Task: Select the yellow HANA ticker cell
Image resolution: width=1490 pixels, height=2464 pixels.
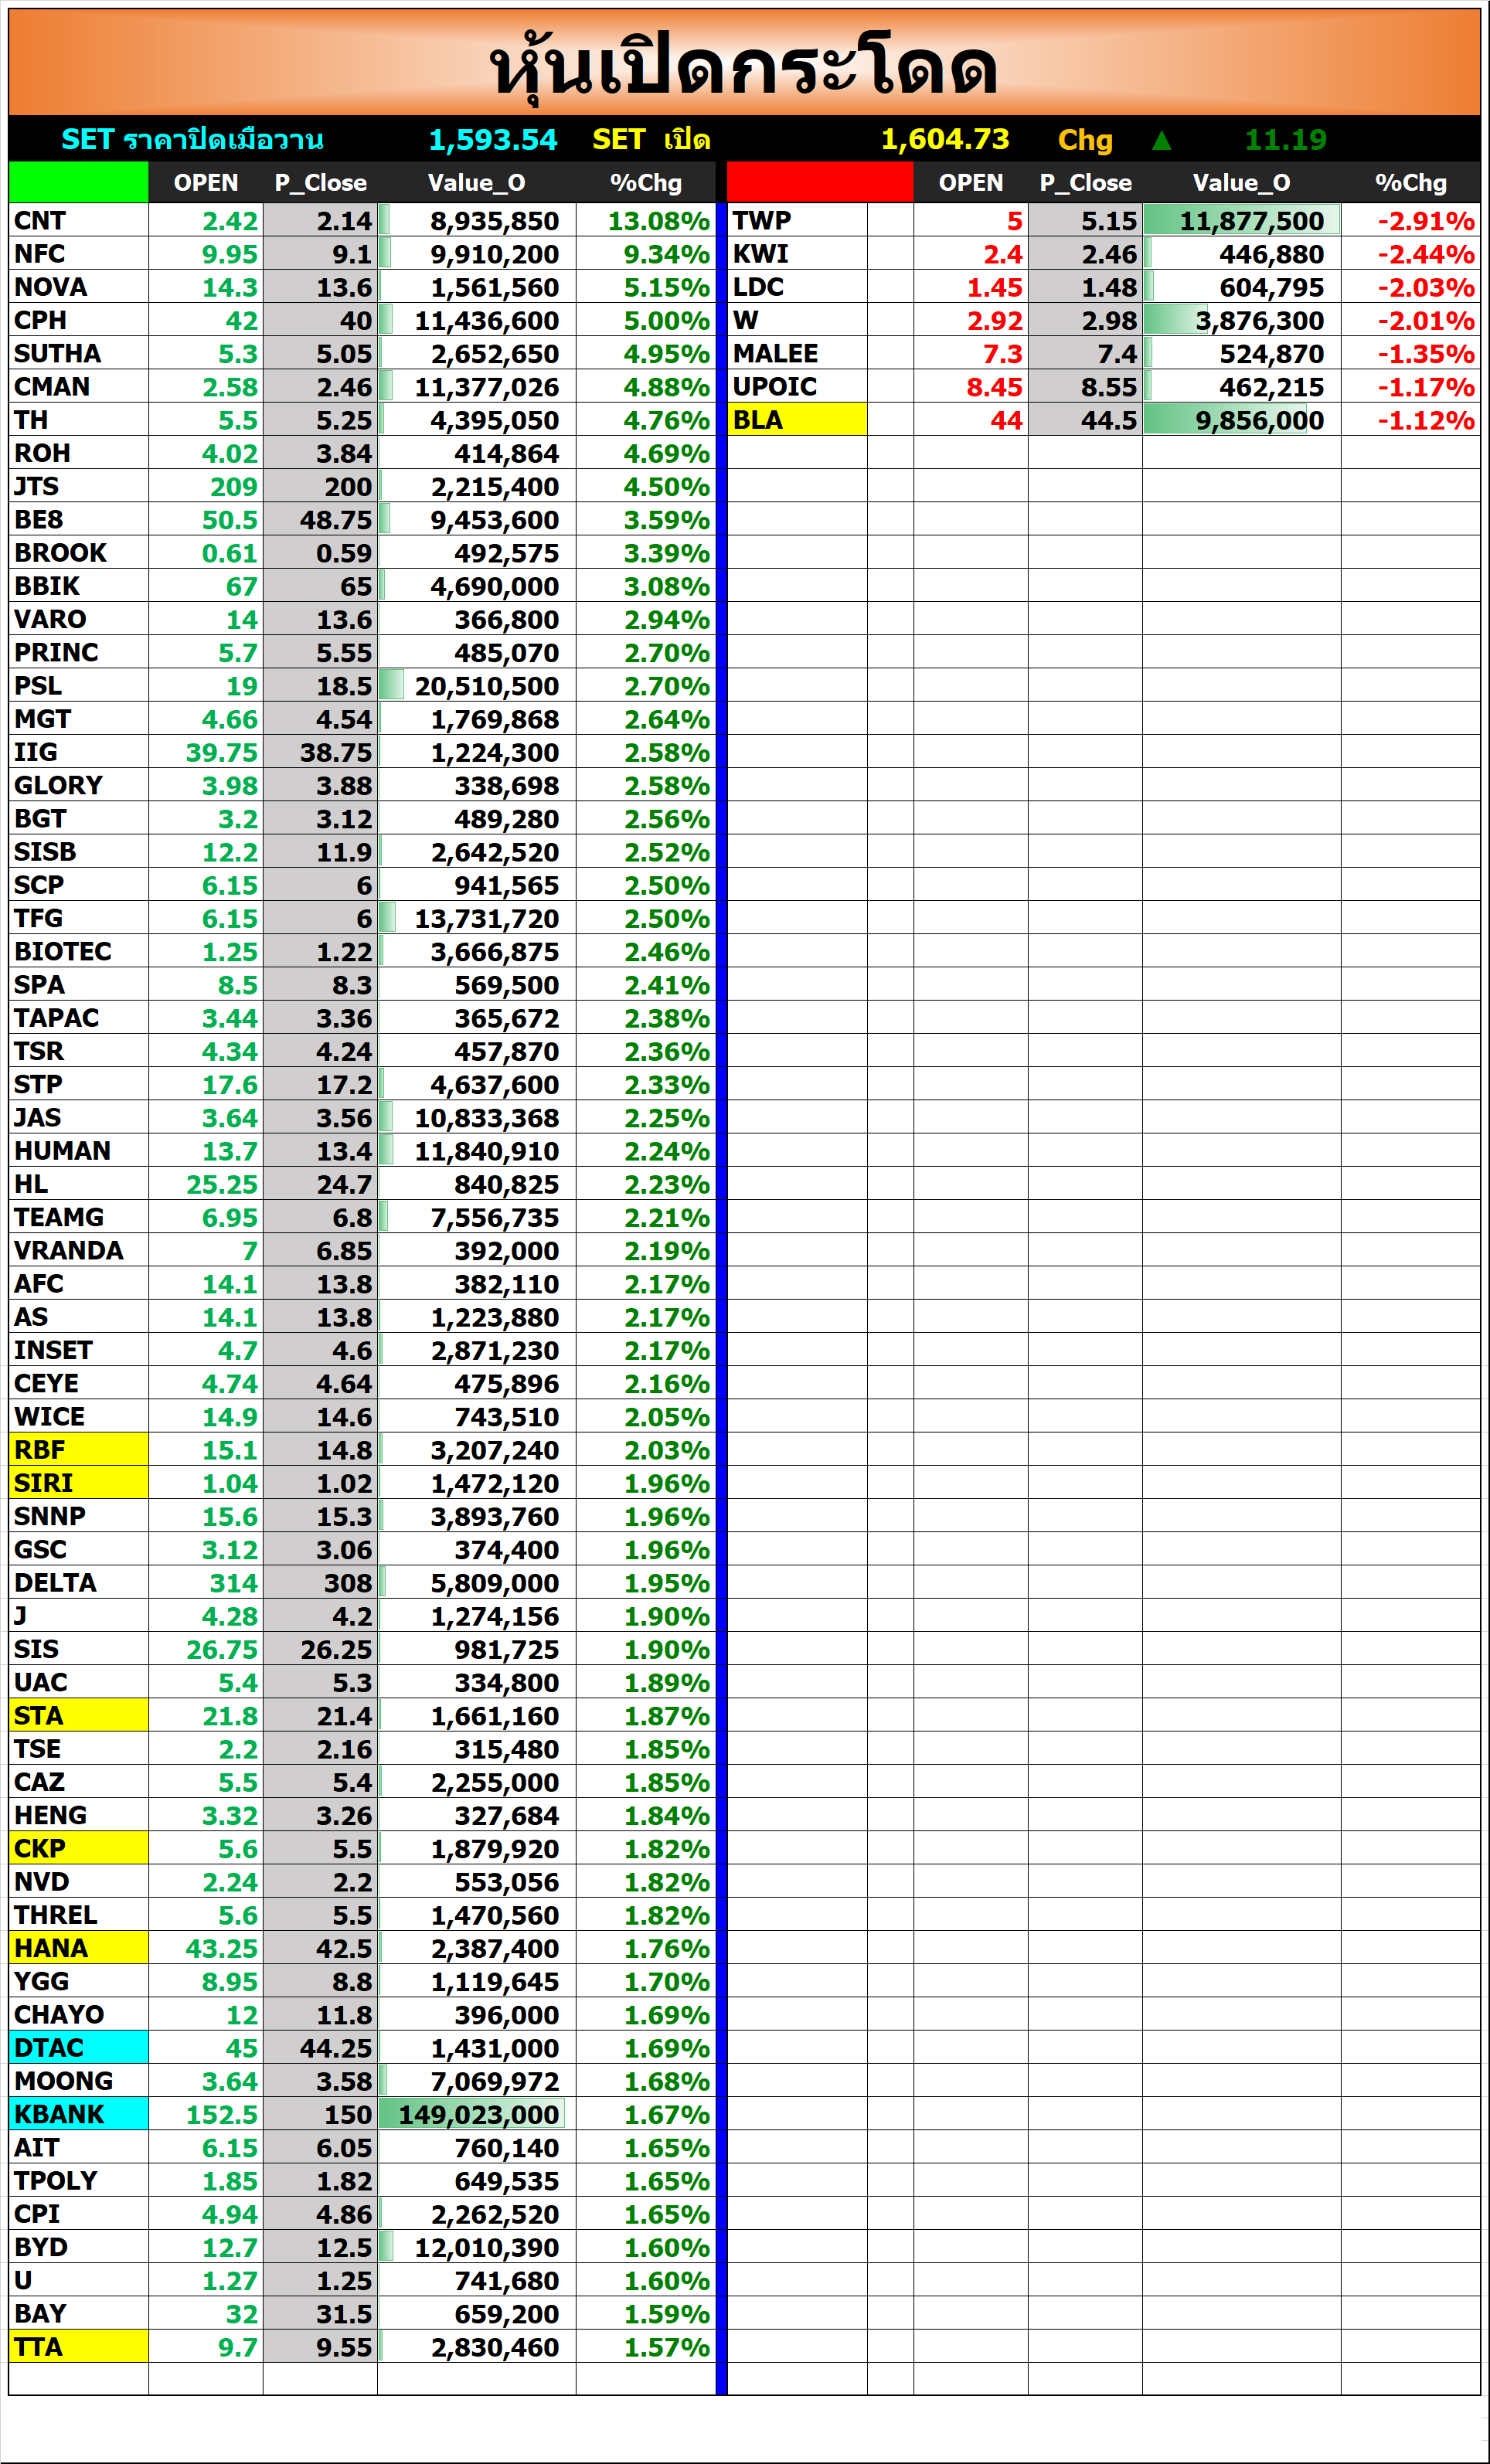Action: (x=78, y=1948)
